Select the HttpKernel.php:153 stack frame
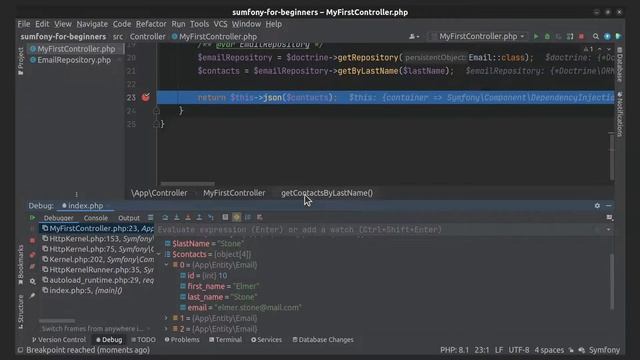This screenshot has width=640, height=360. coord(97,239)
